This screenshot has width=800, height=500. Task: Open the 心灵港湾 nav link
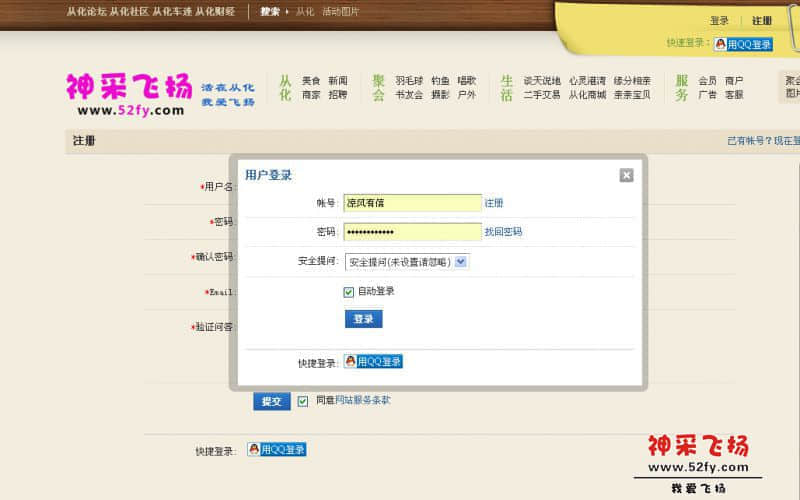coord(587,81)
